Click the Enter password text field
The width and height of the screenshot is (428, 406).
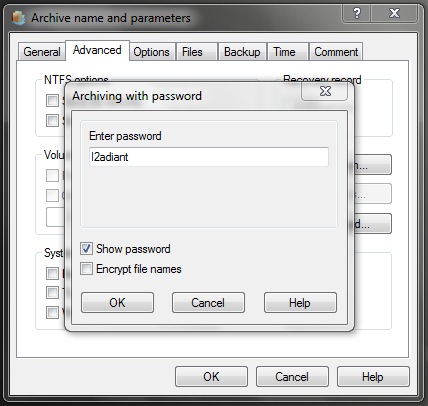pyautogui.click(x=209, y=157)
